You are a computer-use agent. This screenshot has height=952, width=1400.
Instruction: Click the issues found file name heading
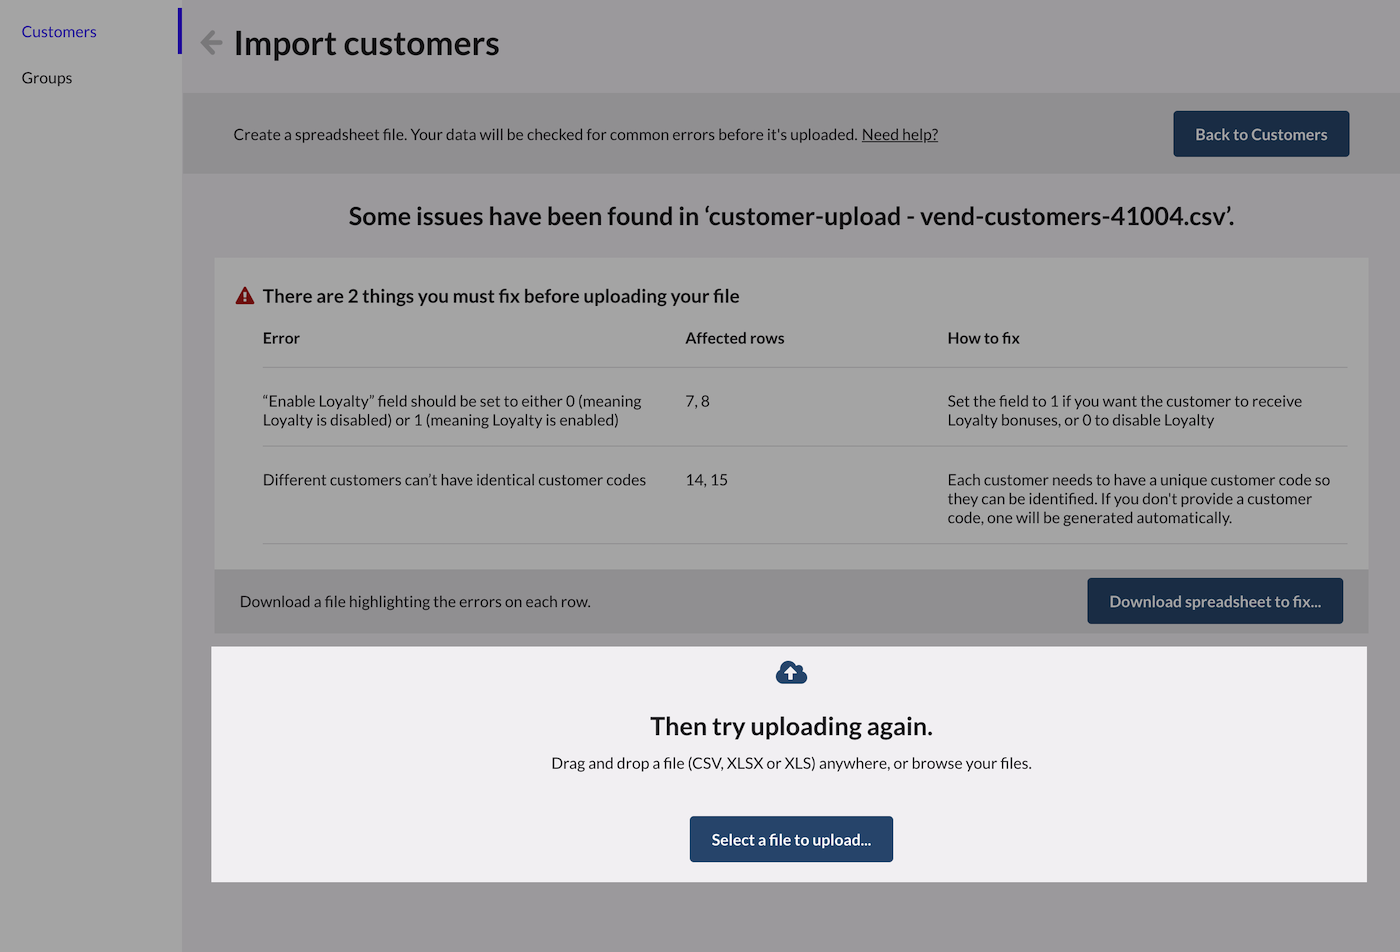tap(791, 217)
